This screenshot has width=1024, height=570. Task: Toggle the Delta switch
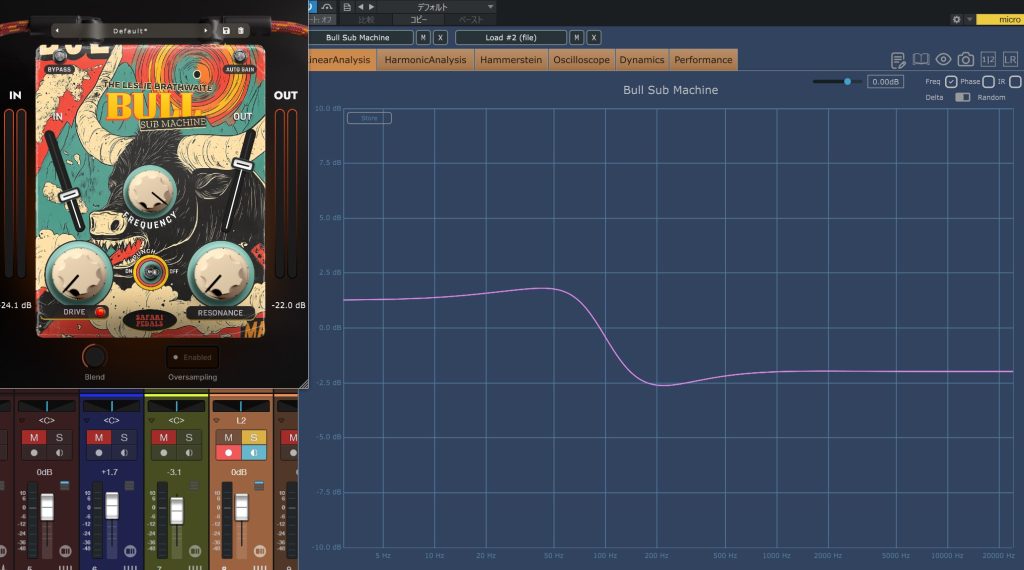tap(962, 97)
